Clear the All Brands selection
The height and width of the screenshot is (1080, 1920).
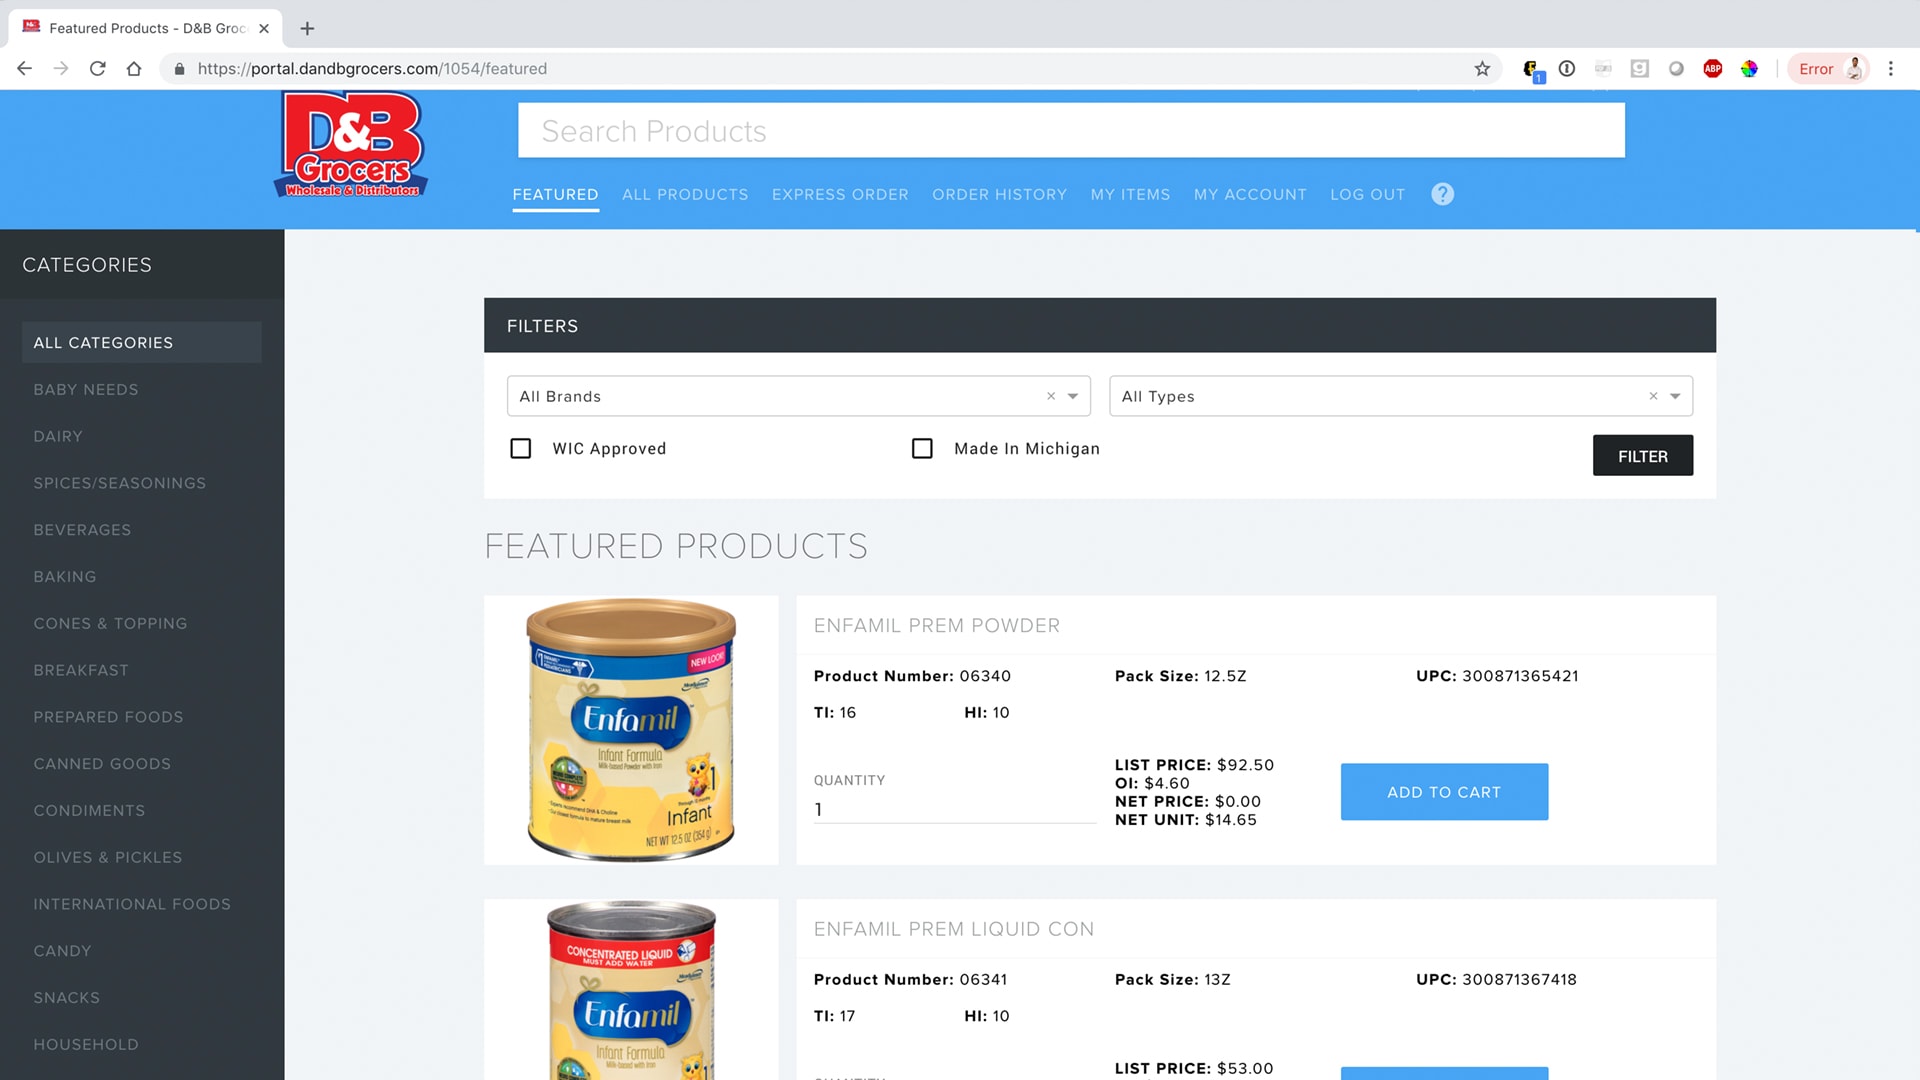1051,396
